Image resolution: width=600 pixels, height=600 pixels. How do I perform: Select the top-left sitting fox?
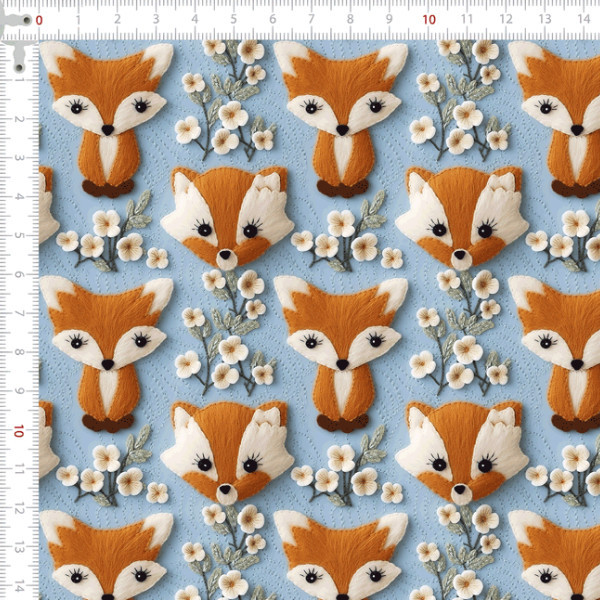pos(106,119)
